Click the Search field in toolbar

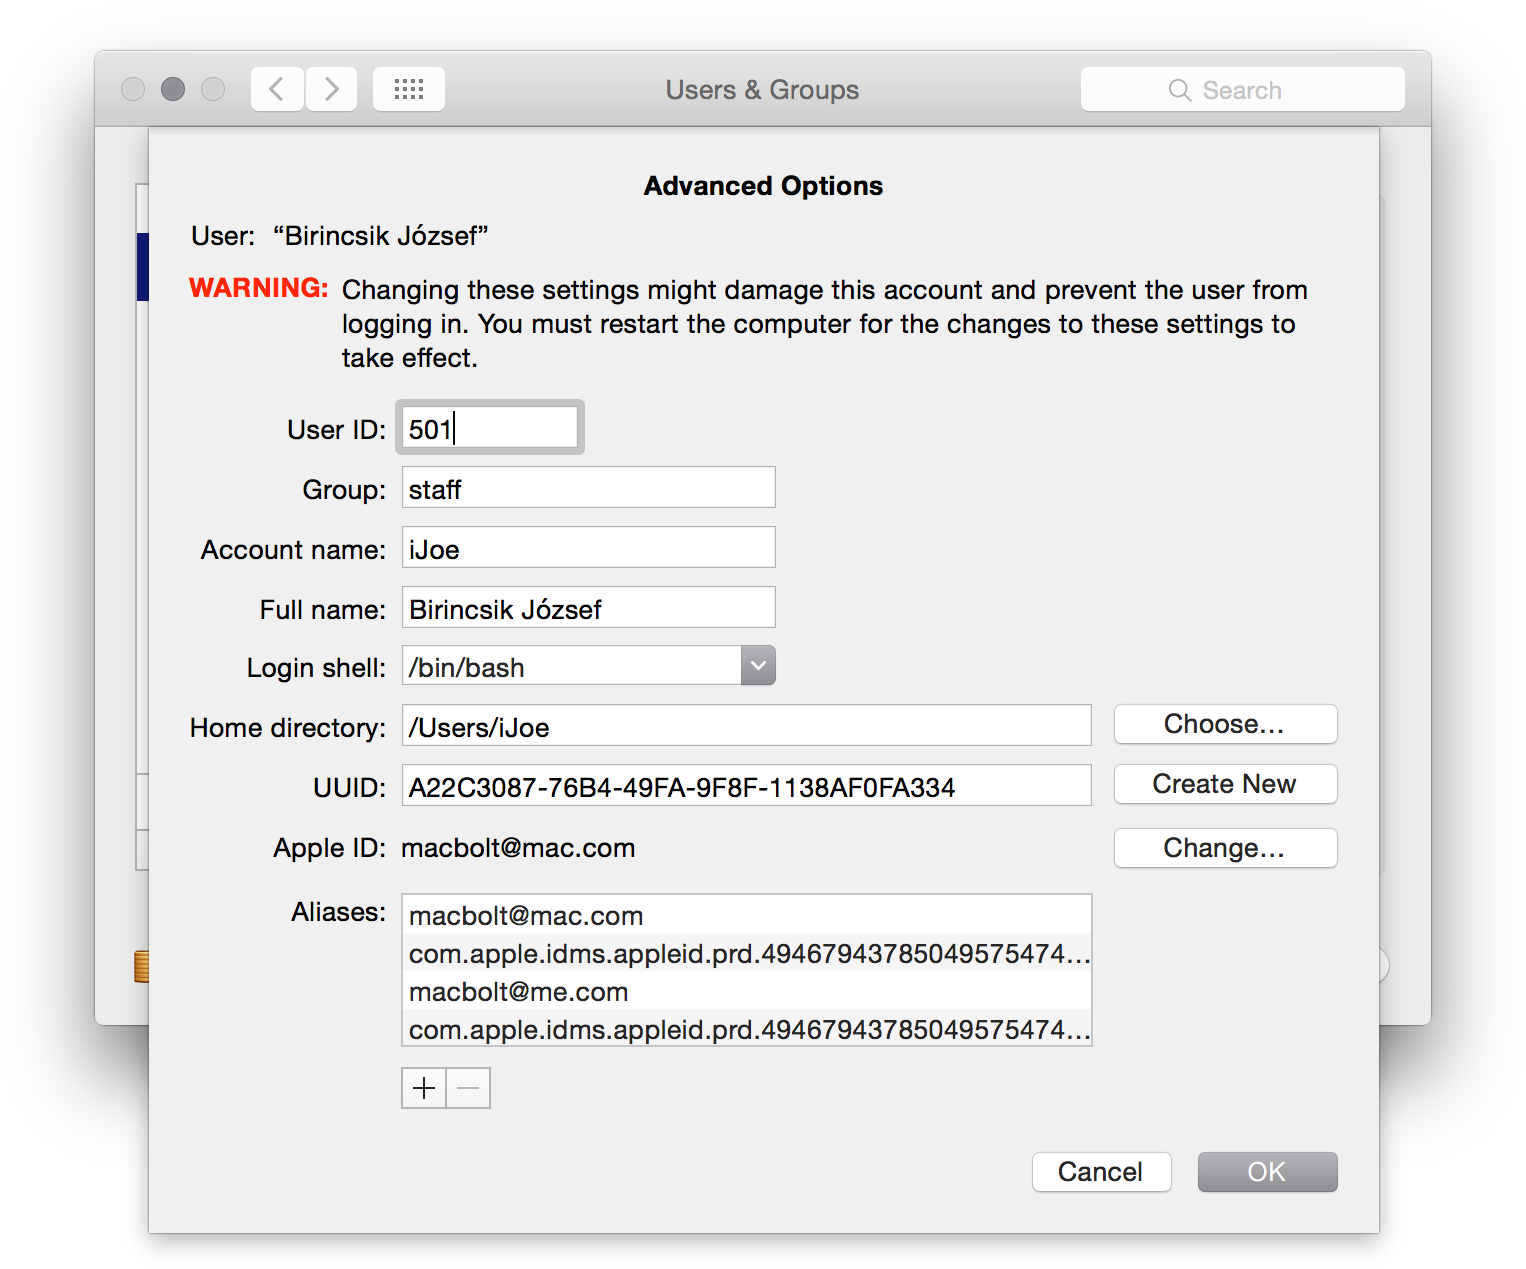[x=1242, y=89]
